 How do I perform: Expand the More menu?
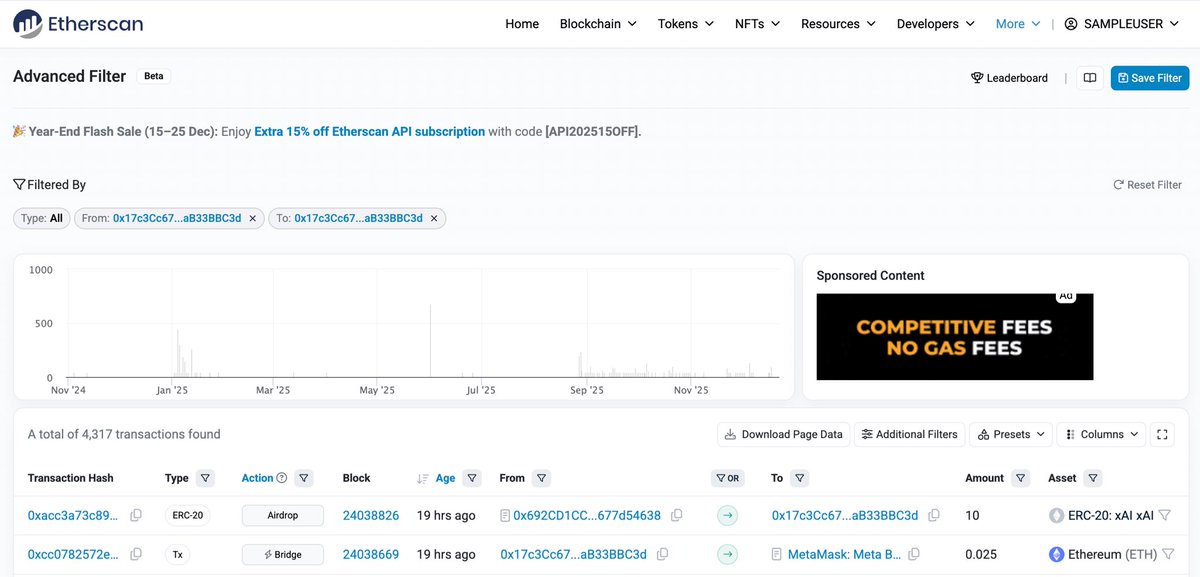[1018, 24]
